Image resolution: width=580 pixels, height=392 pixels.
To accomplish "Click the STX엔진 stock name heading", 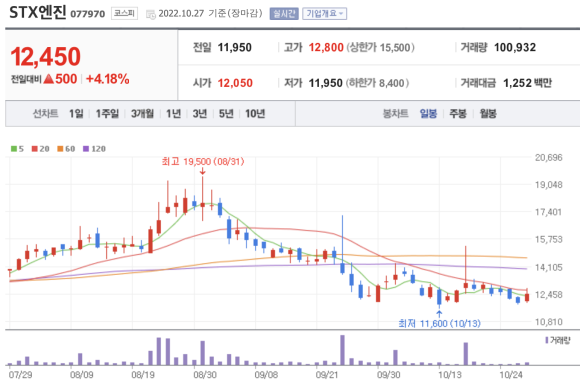I will point(38,13).
